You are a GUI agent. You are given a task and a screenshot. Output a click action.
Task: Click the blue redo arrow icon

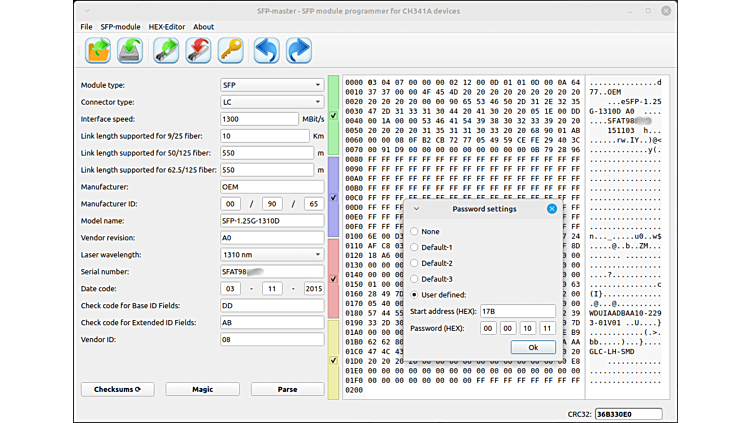click(x=298, y=50)
